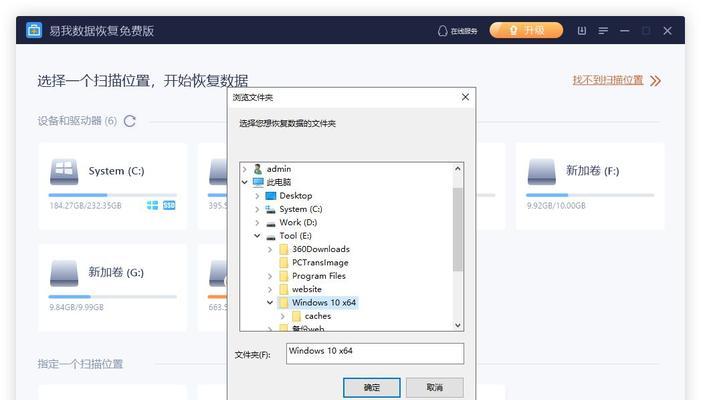
Task: Select the System (C:) drive card icon
Action: 64,171
